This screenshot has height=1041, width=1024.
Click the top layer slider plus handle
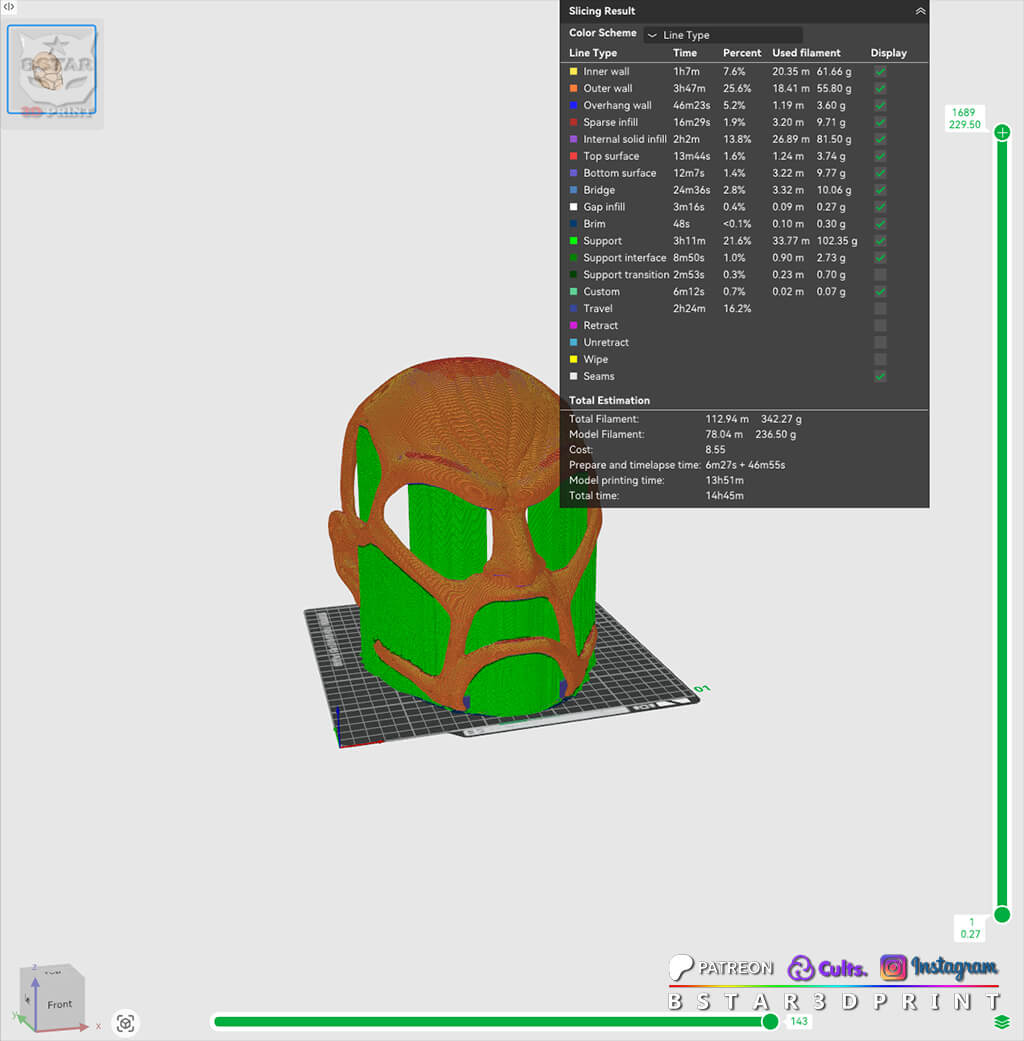(1002, 133)
